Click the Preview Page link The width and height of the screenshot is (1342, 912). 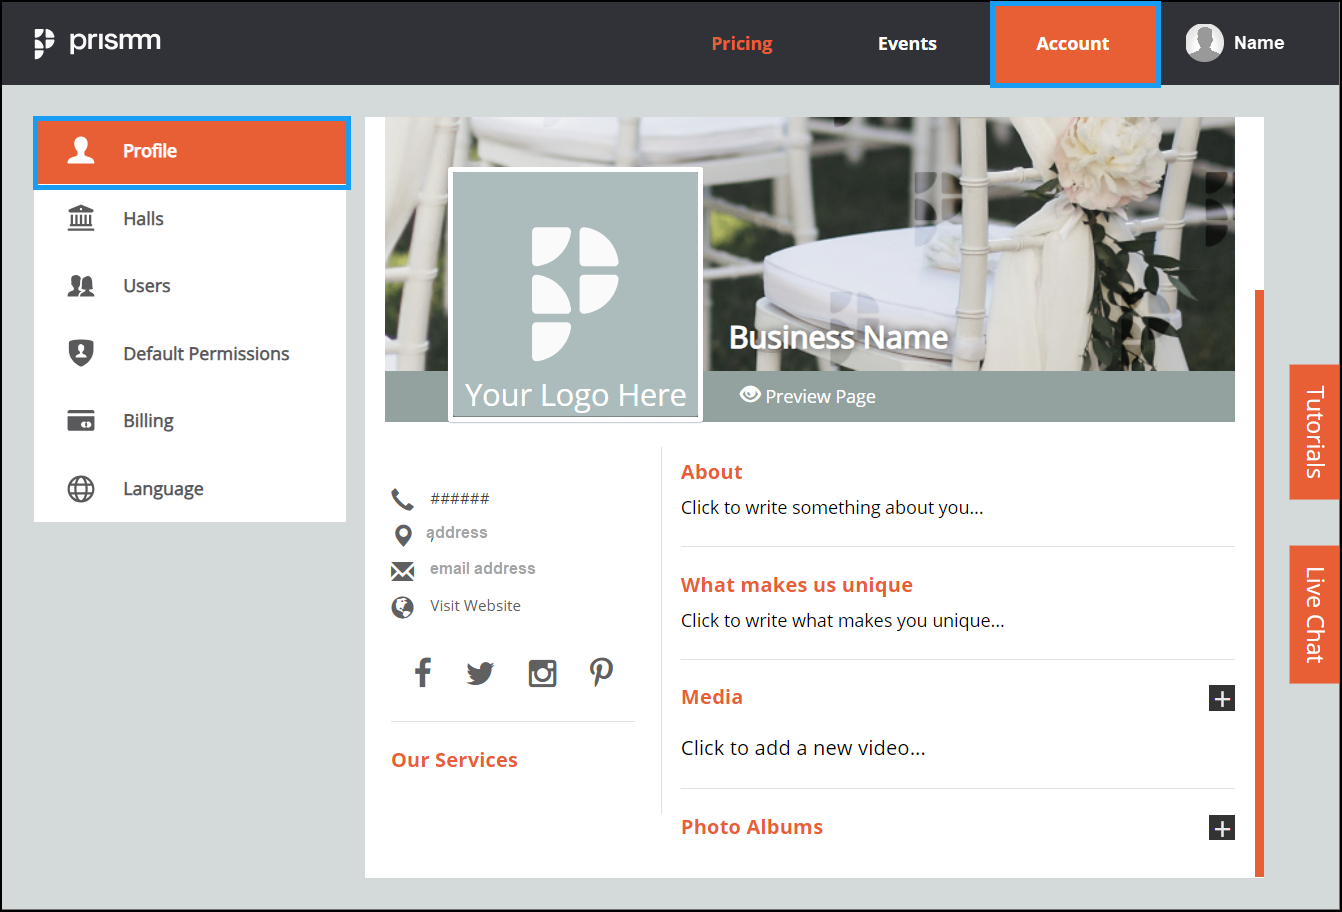[x=807, y=396]
